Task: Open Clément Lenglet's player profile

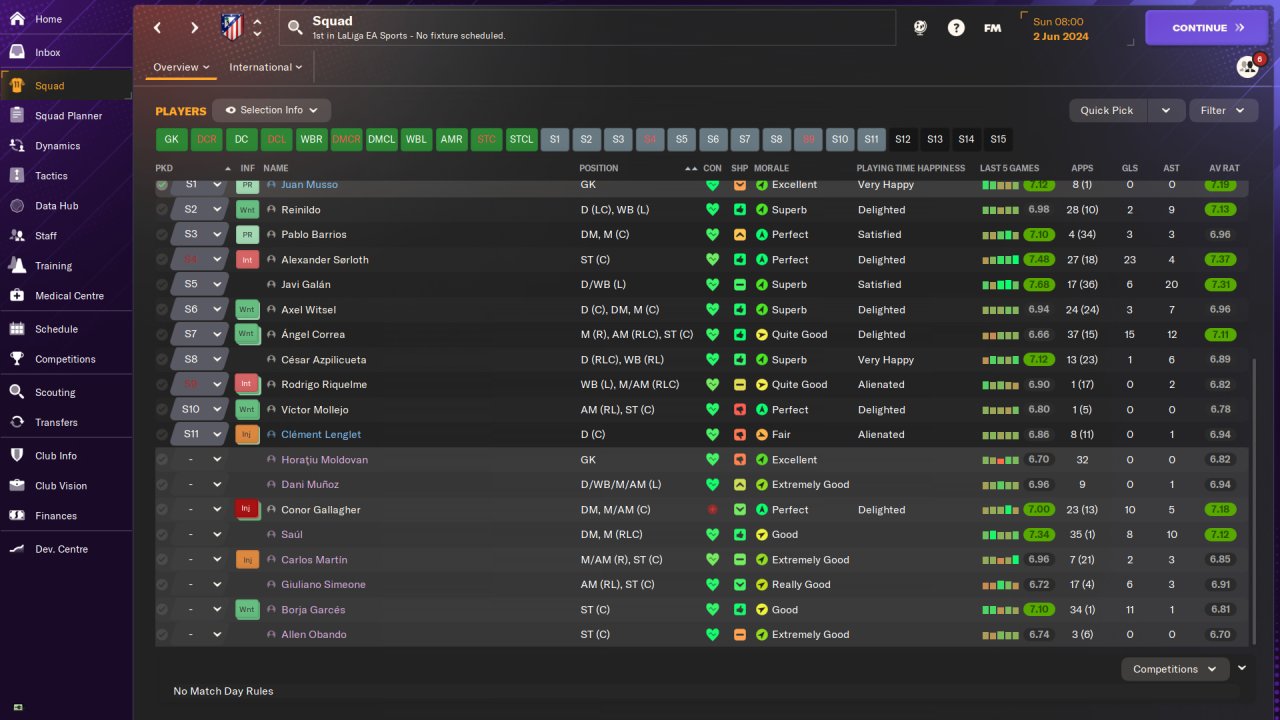Action: (321, 435)
